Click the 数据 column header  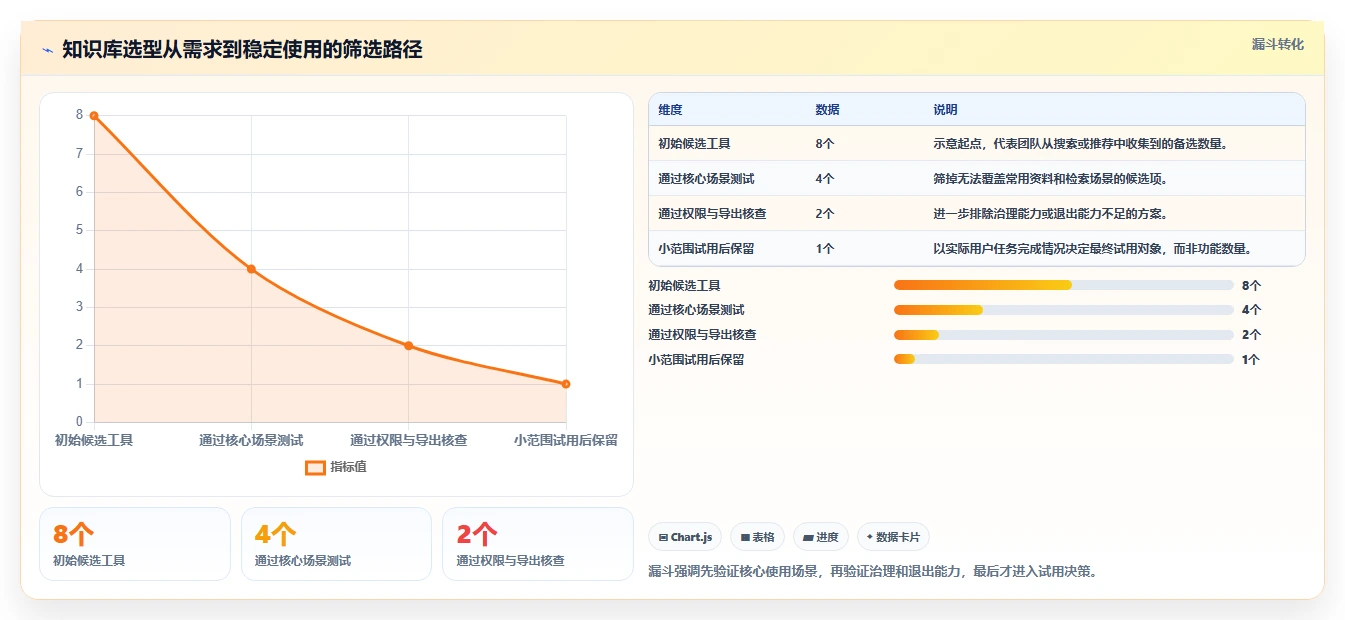click(x=828, y=110)
